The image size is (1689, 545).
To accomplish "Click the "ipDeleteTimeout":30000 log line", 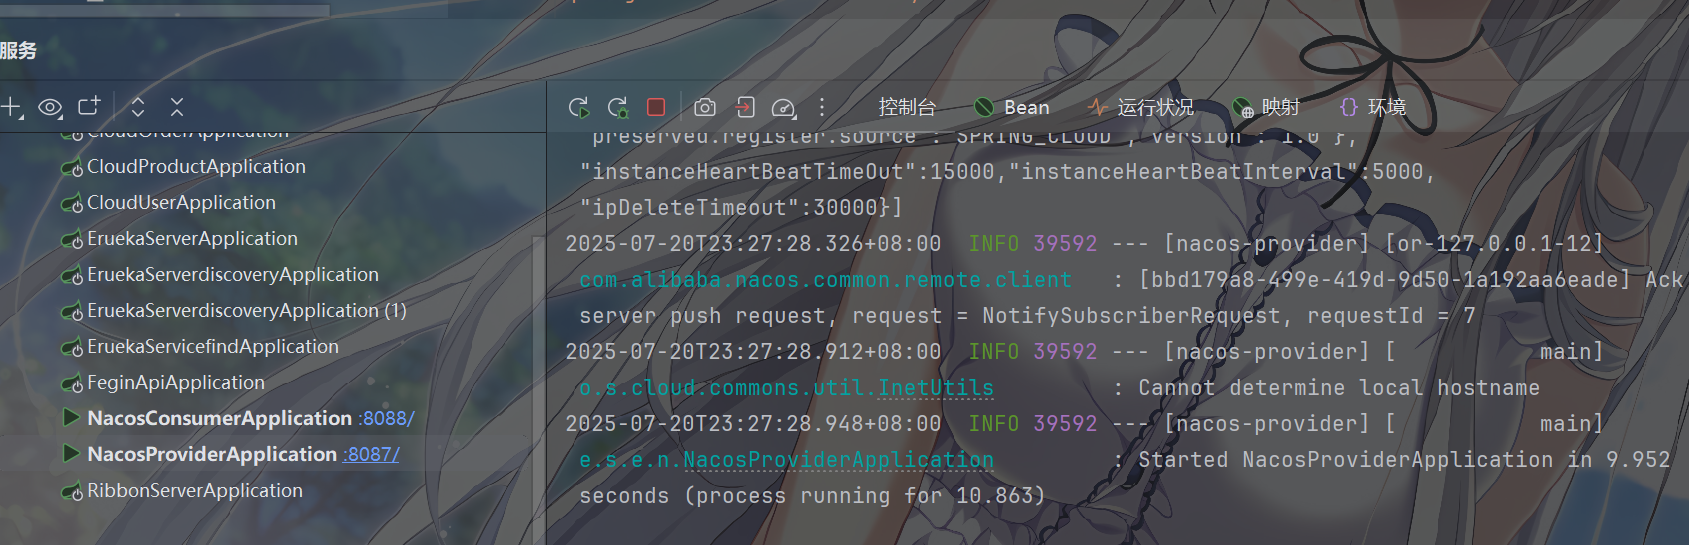I will click(741, 208).
